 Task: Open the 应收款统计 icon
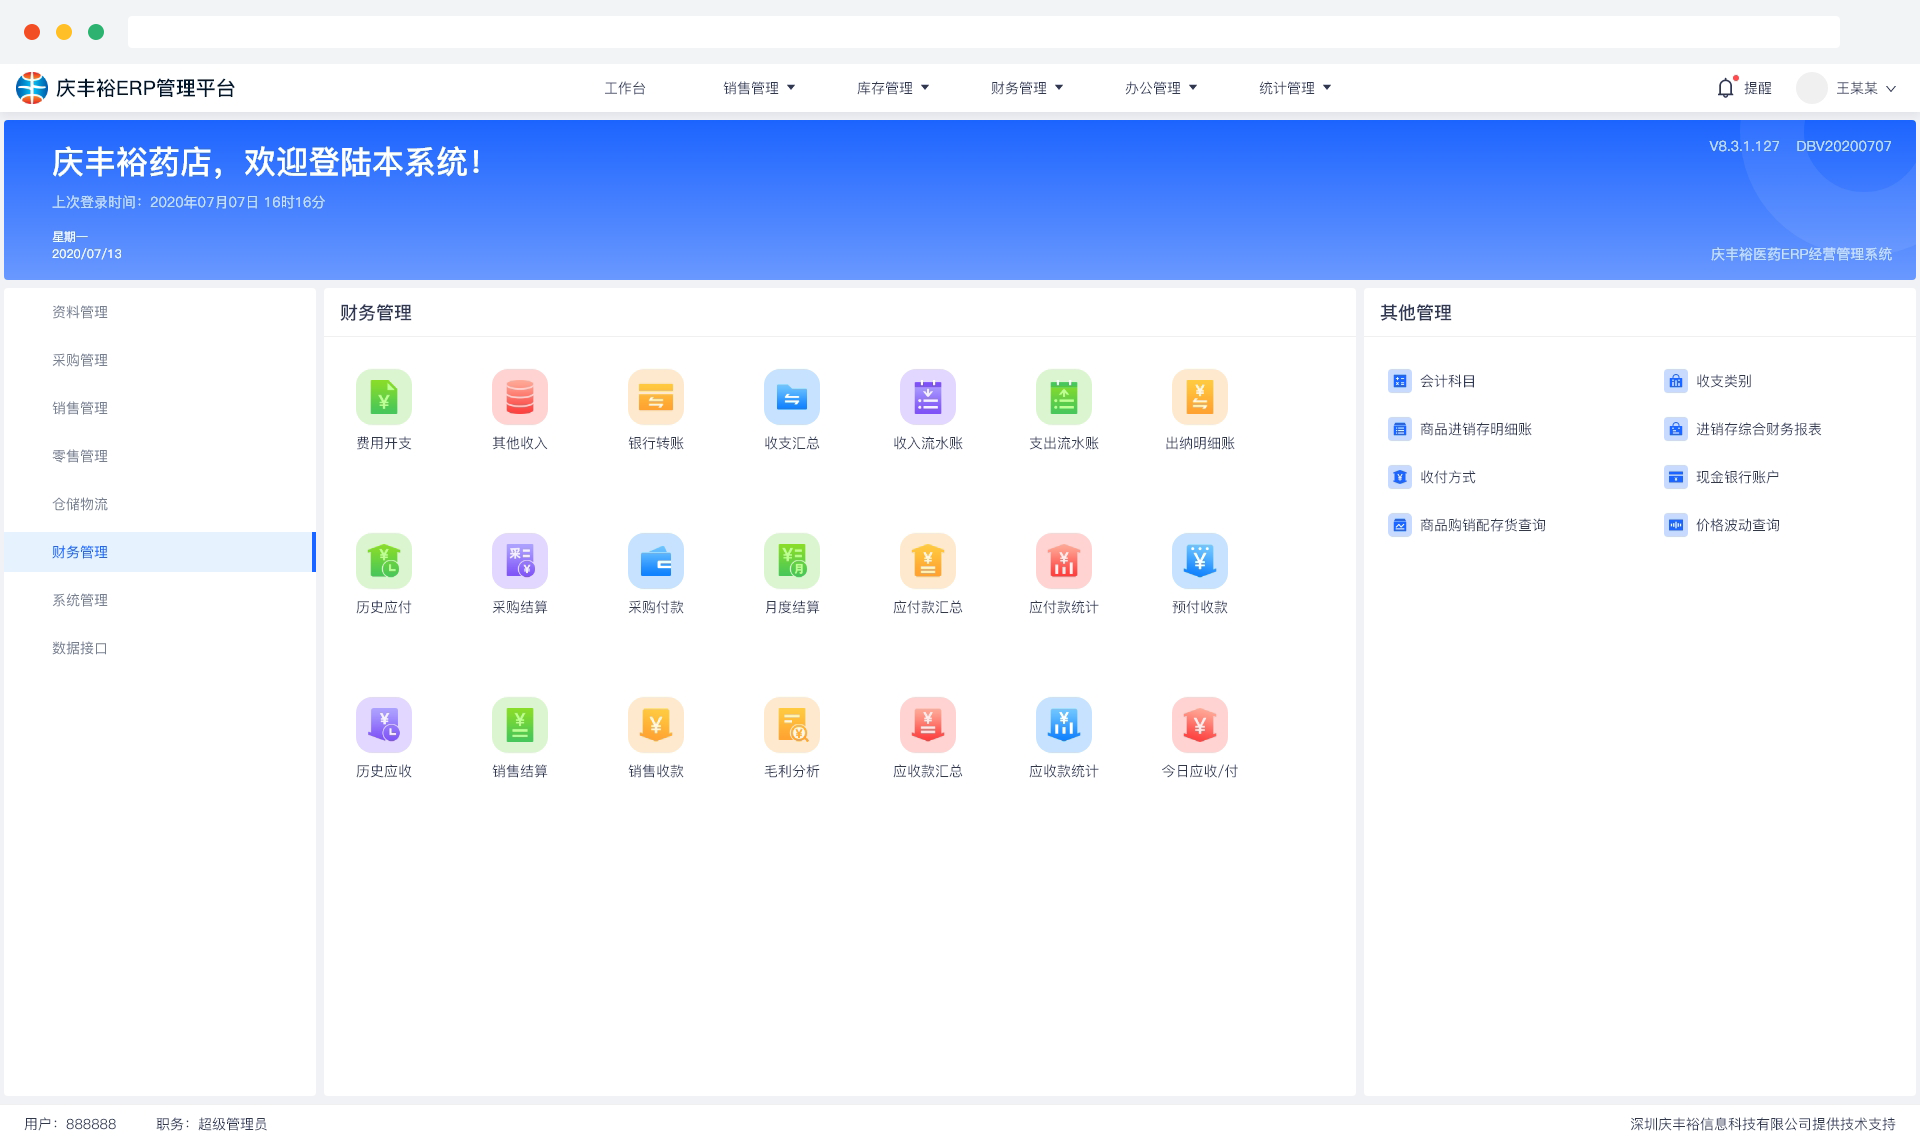tap(1064, 725)
